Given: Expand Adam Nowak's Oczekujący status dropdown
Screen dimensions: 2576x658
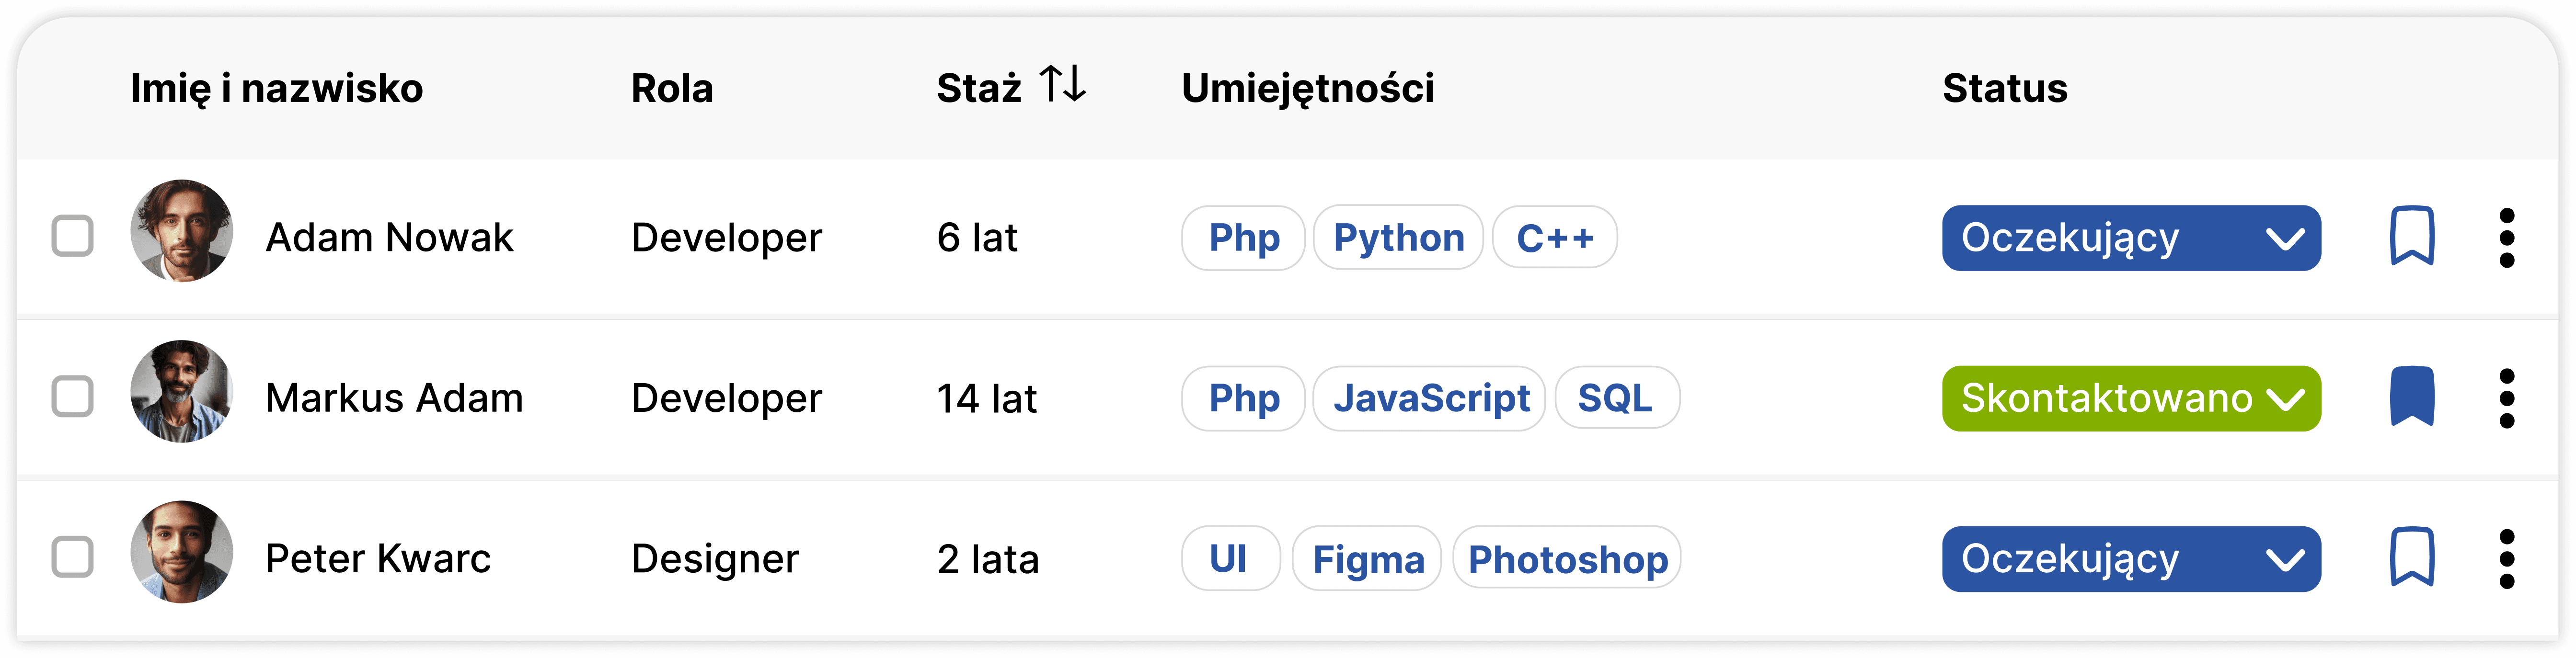Looking at the screenshot, I should 2130,238.
